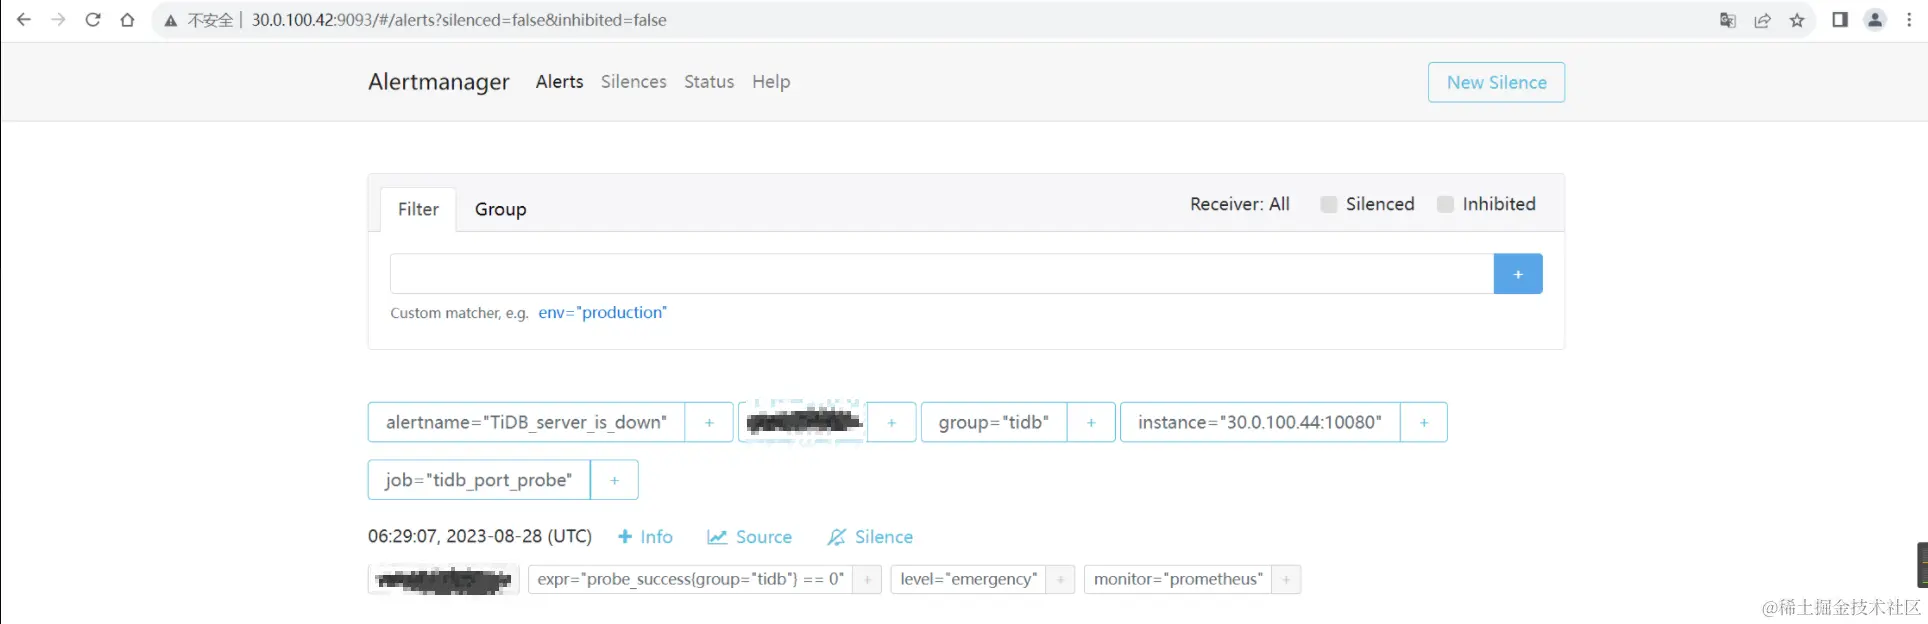1928x624 pixels.
Task: Click the expr="probe_success..." label
Action: coord(691,579)
